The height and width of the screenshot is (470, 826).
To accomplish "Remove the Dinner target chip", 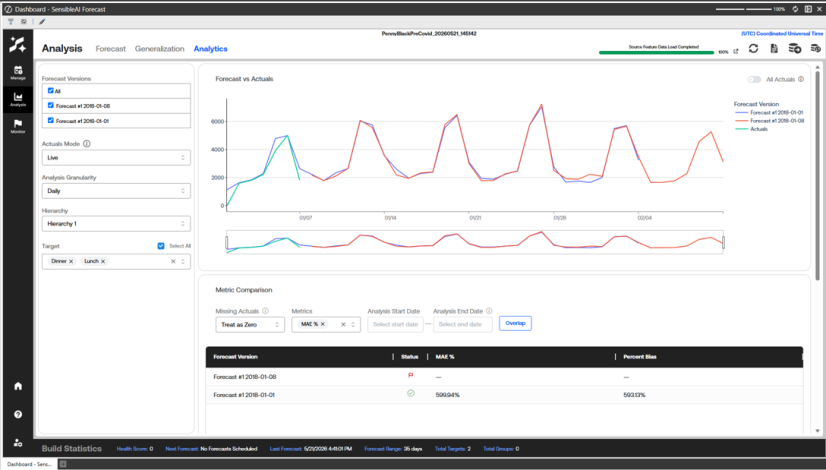I will (x=71, y=261).
